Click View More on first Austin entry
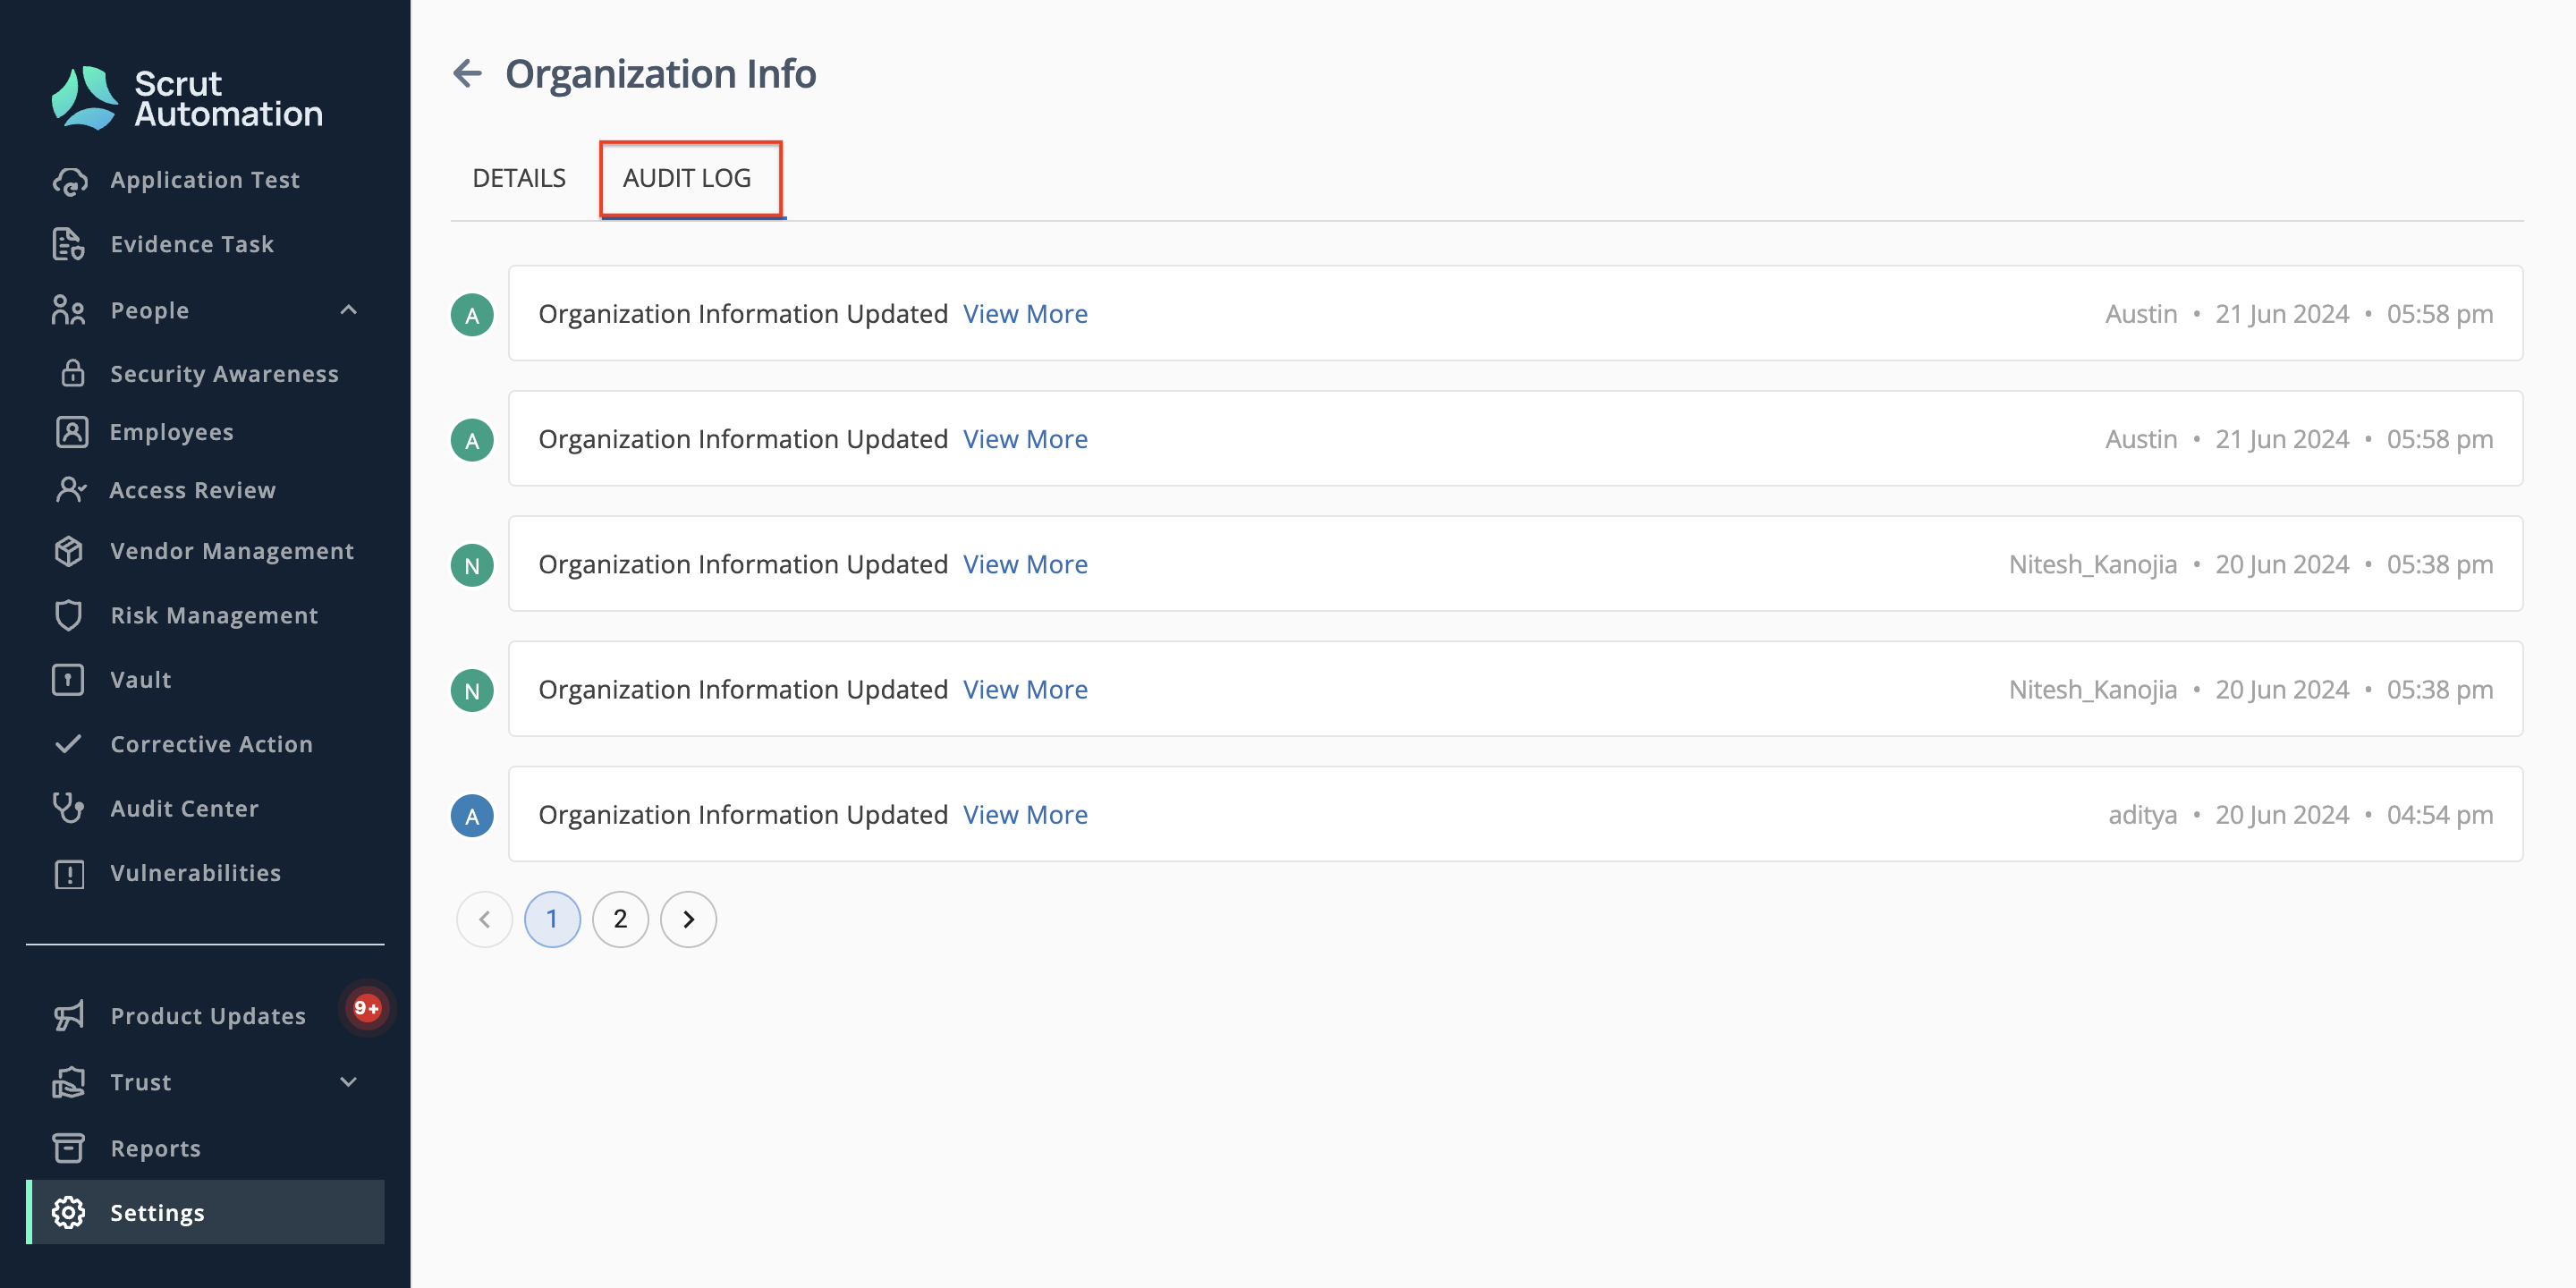Image resolution: width=2576 pixels, height=1288 pixels. (x=1025, y=314)
